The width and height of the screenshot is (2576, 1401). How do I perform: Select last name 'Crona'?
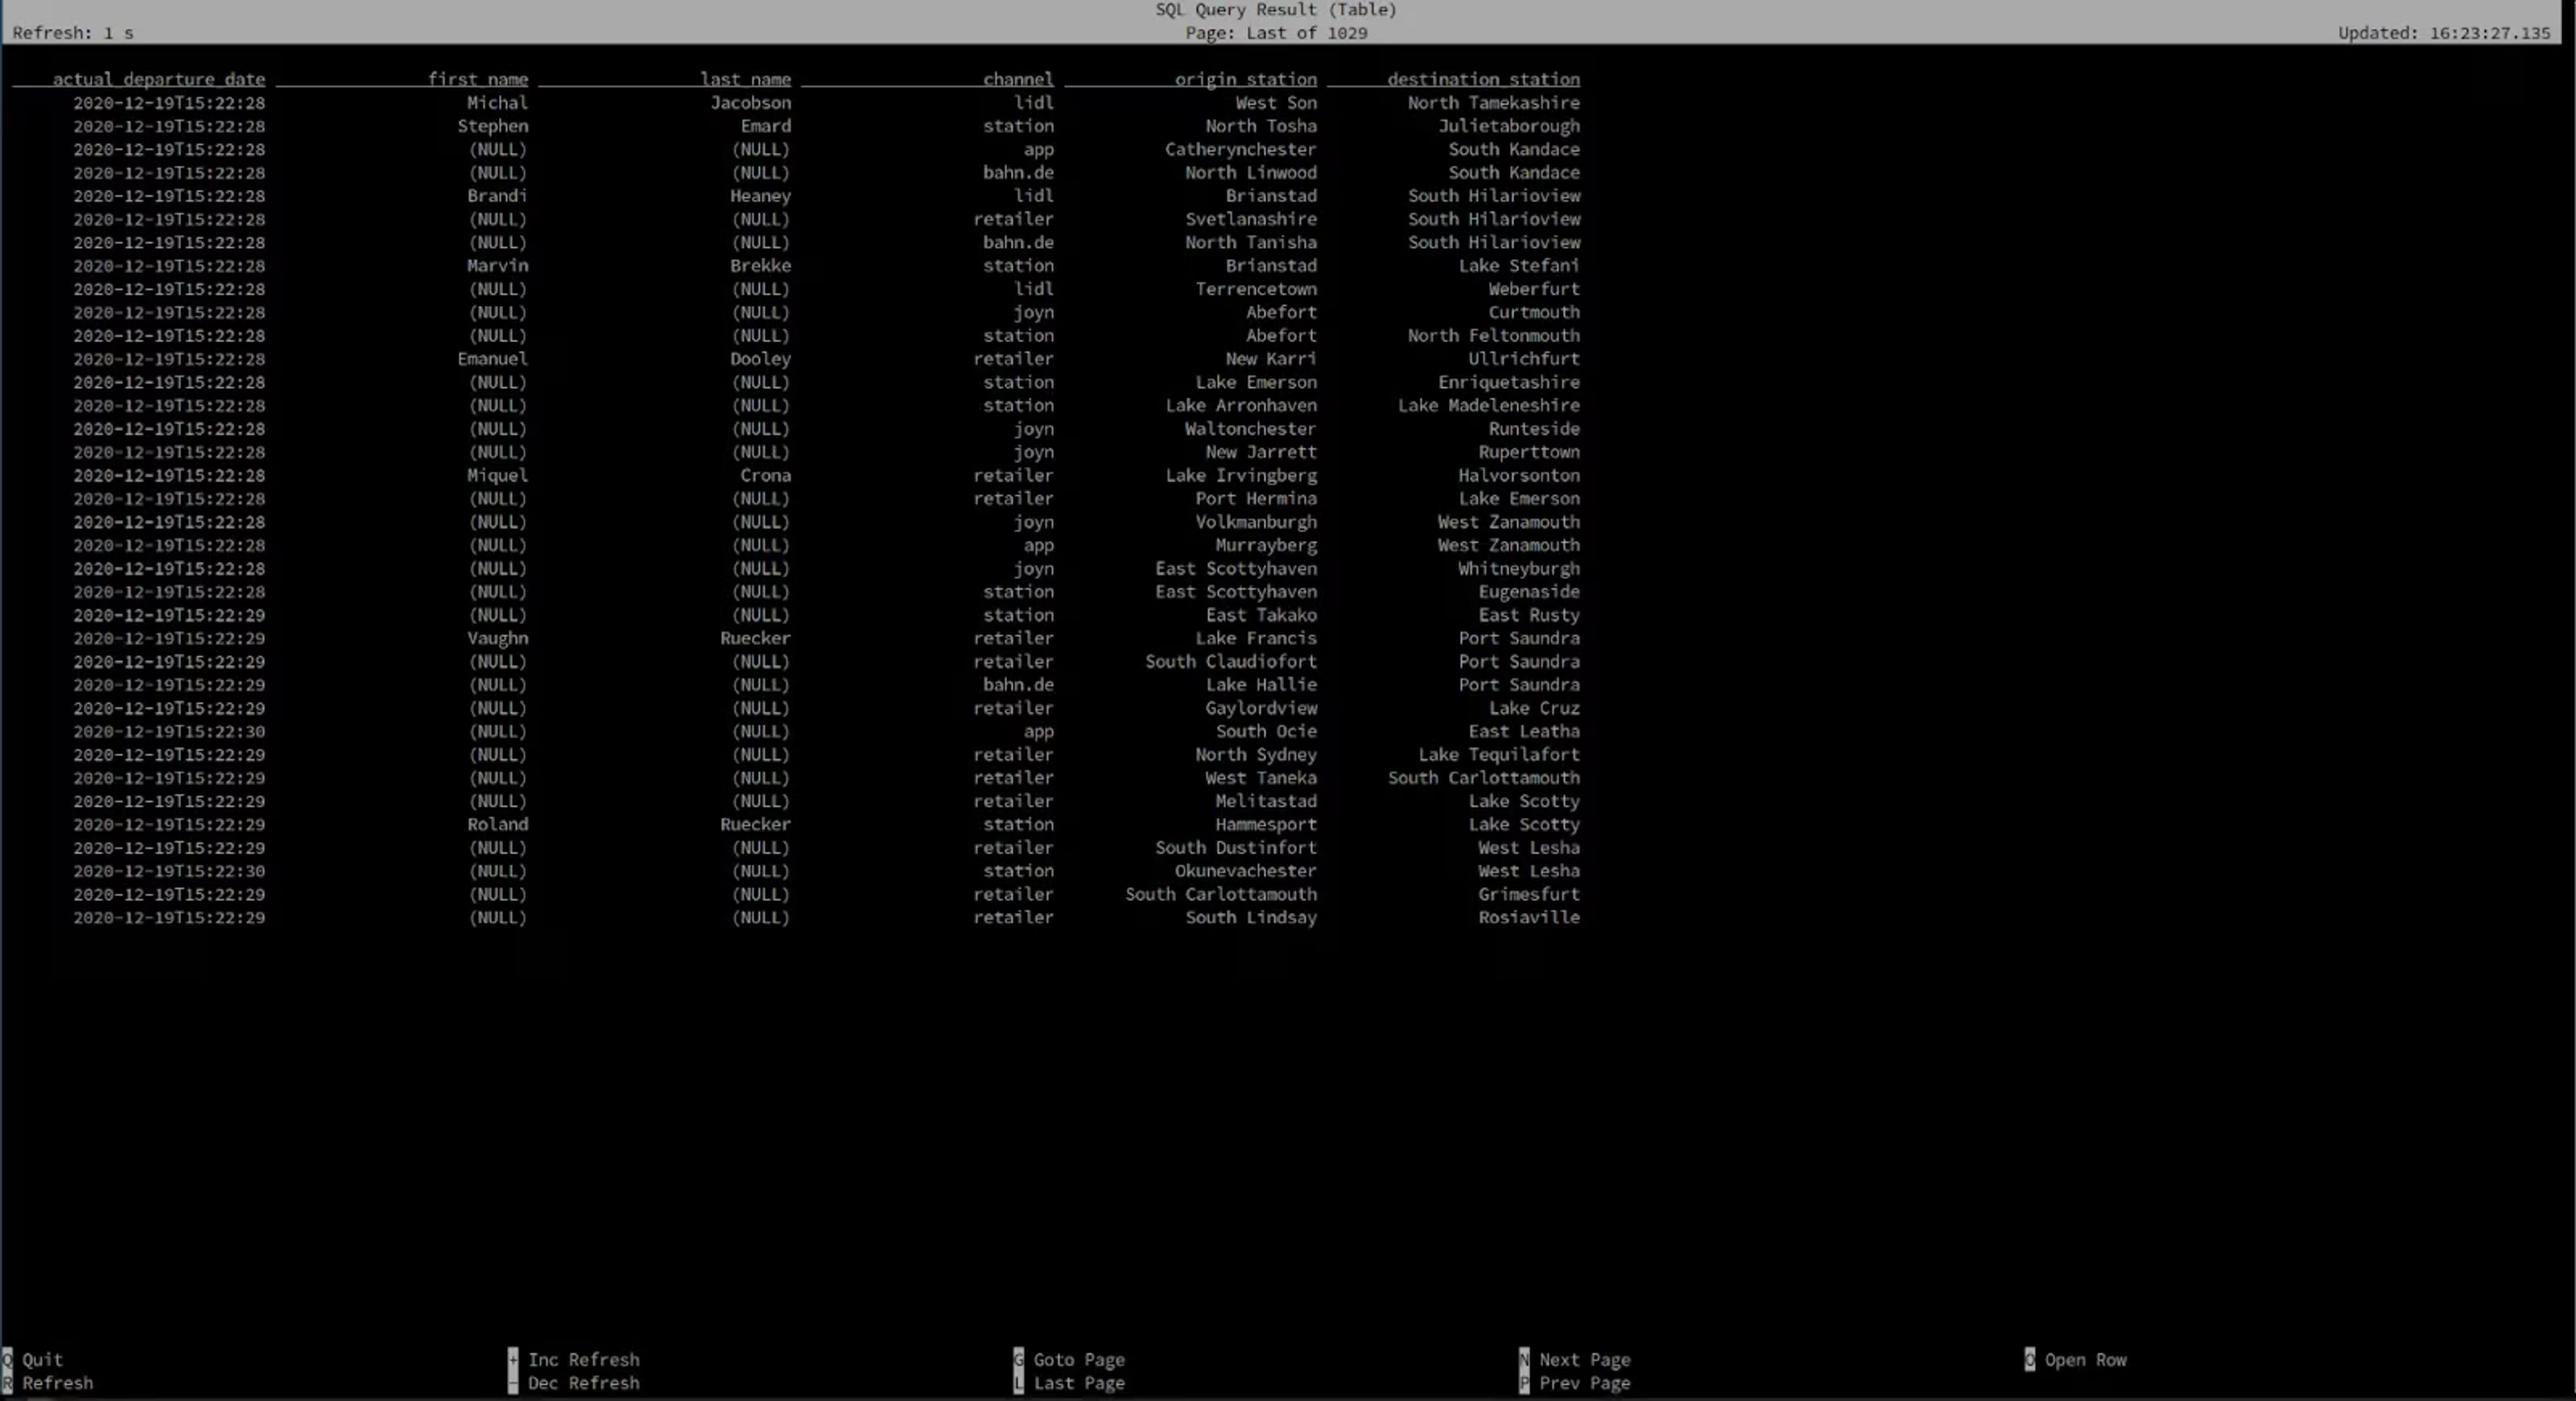click(765, 475)
